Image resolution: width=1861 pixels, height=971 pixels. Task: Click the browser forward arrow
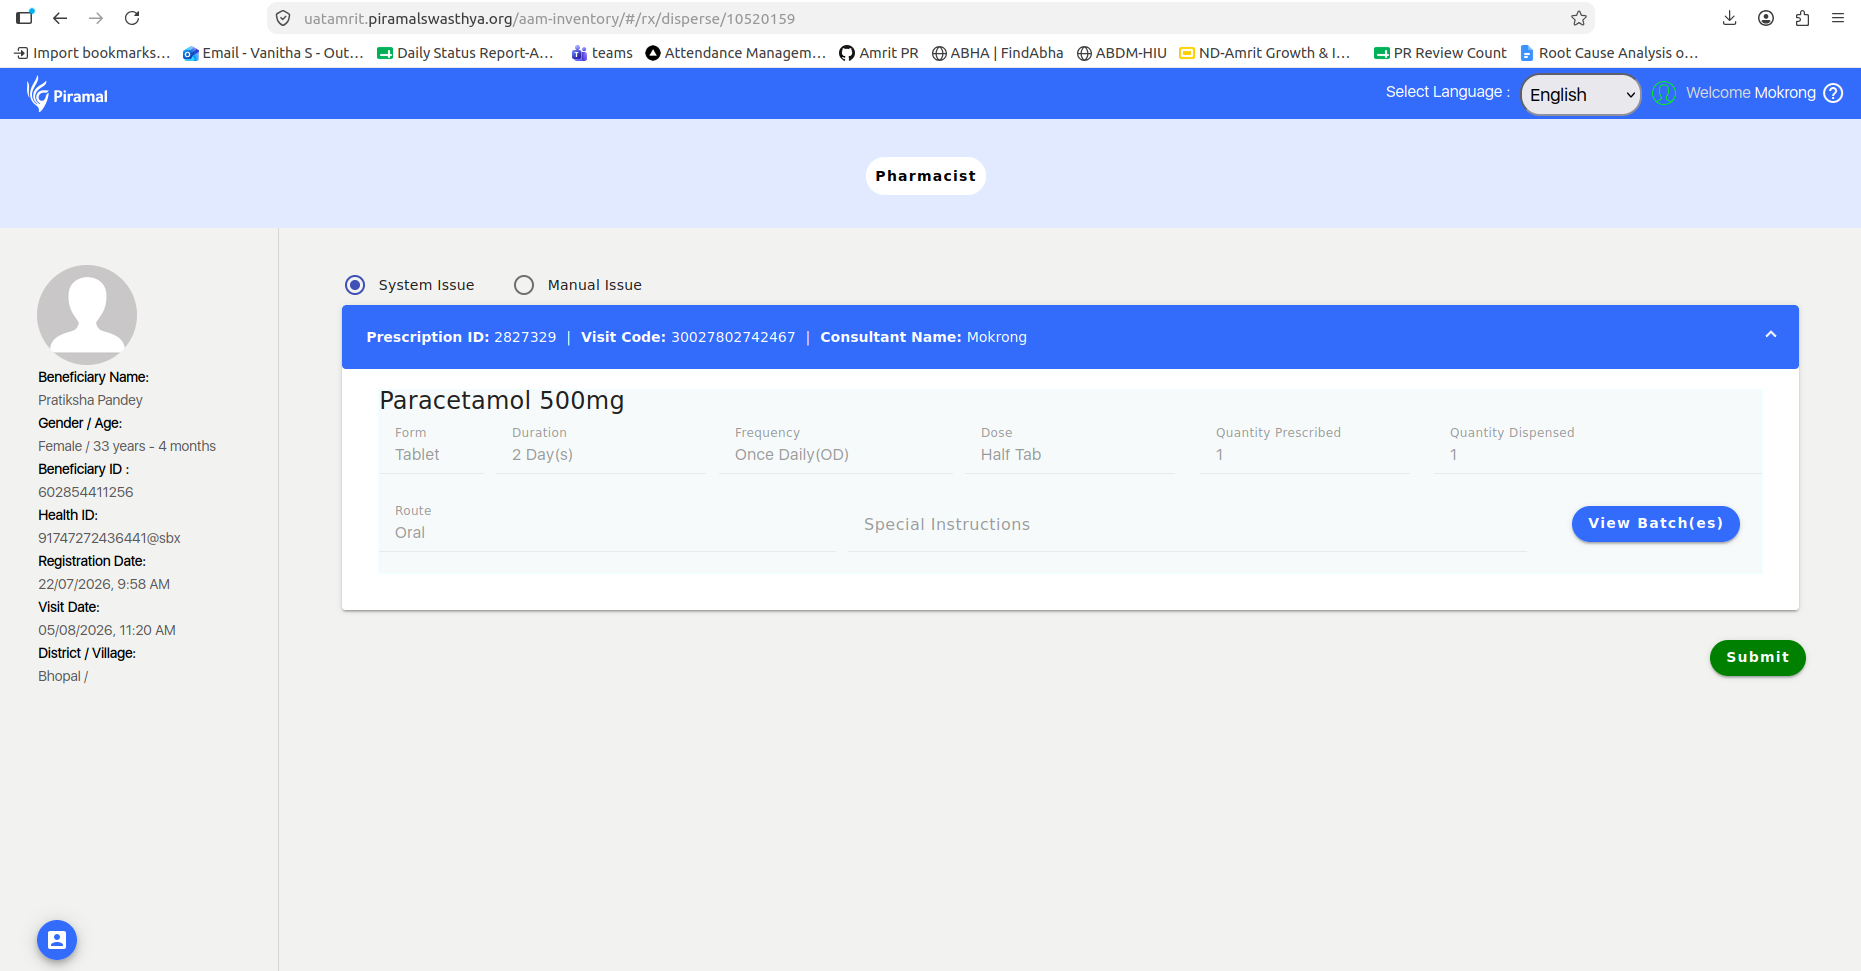[x=96, y=18]
